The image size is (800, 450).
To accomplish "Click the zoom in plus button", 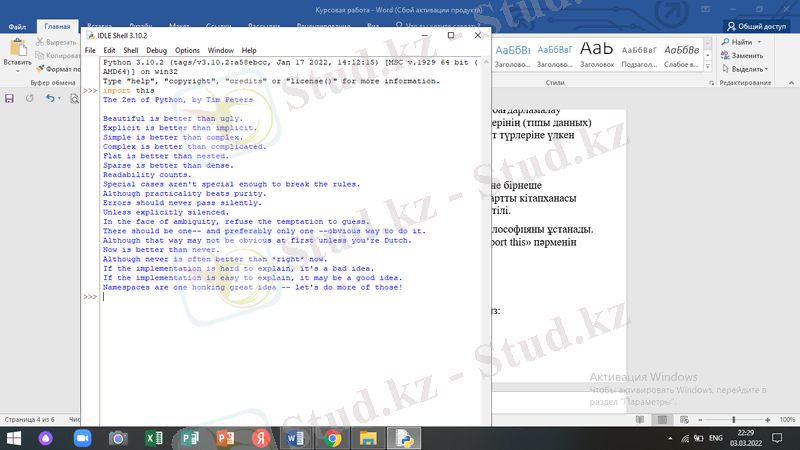I will (x=767, y=420).
